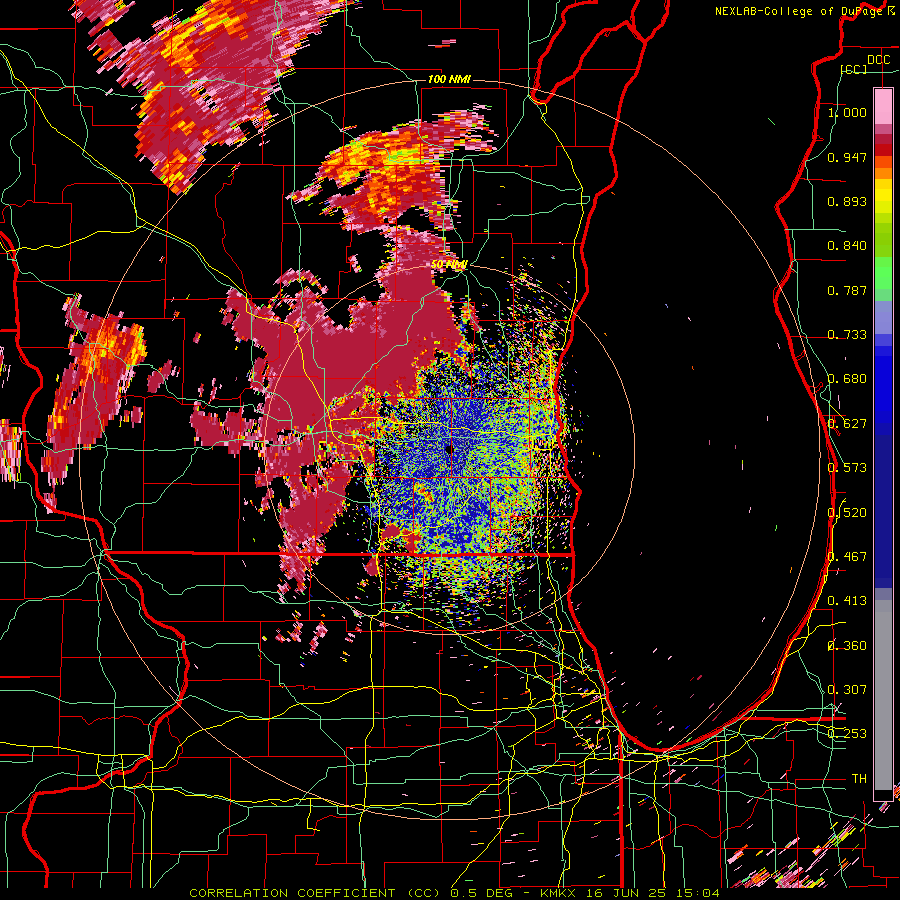Select the 0.680 color scale value
Screen dimensions: 900x900
point(847,379)
